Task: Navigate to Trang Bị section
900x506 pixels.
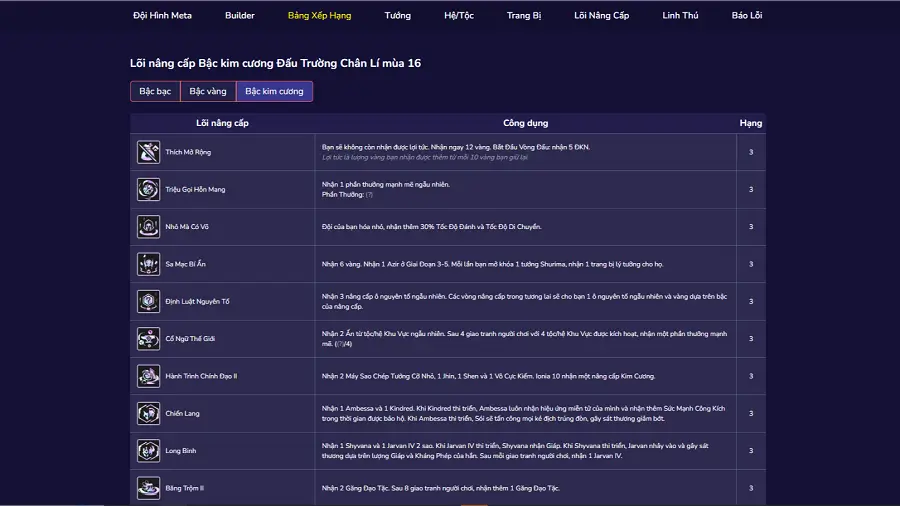Action: click(x=523, y=16)
